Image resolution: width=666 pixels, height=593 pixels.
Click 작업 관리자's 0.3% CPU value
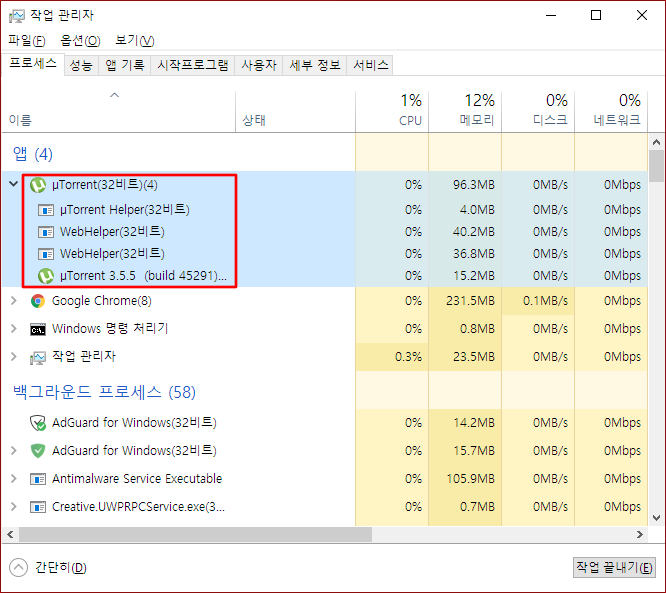click(x=408, y=356)
